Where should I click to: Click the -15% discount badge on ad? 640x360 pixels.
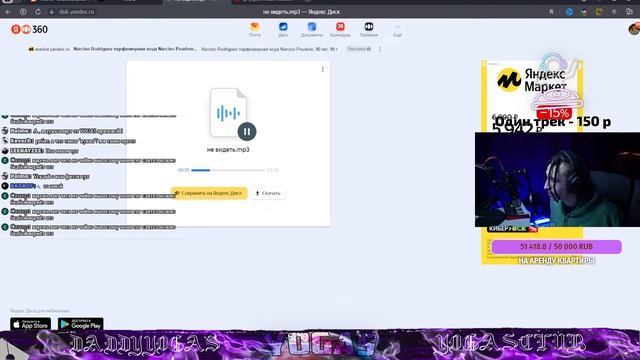click(x=554, y=113)
